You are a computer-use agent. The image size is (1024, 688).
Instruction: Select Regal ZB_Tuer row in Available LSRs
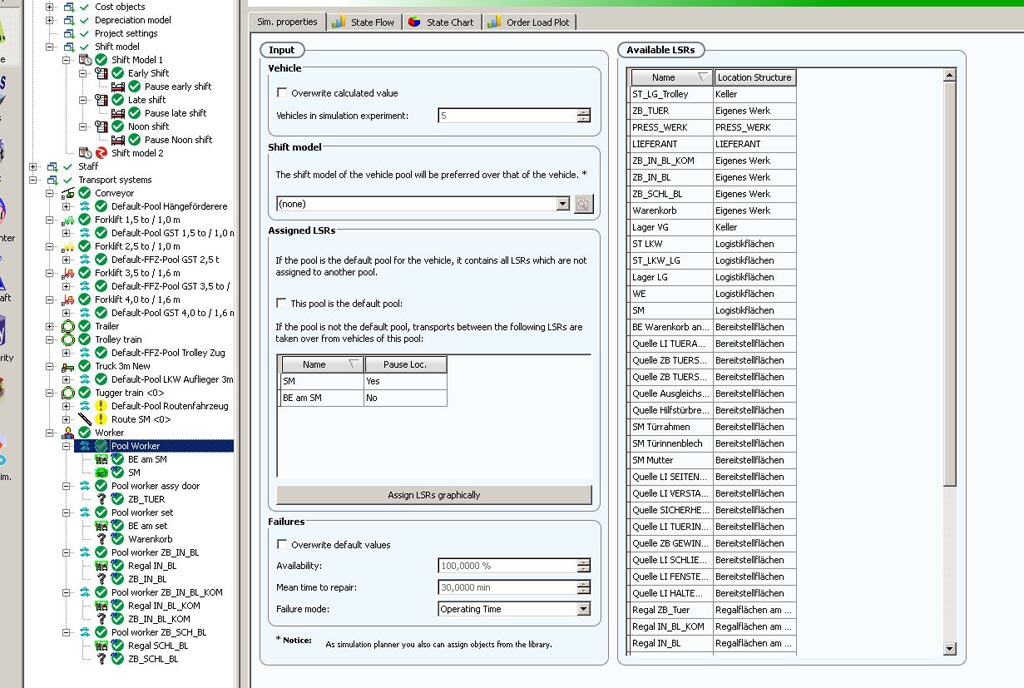713,610
